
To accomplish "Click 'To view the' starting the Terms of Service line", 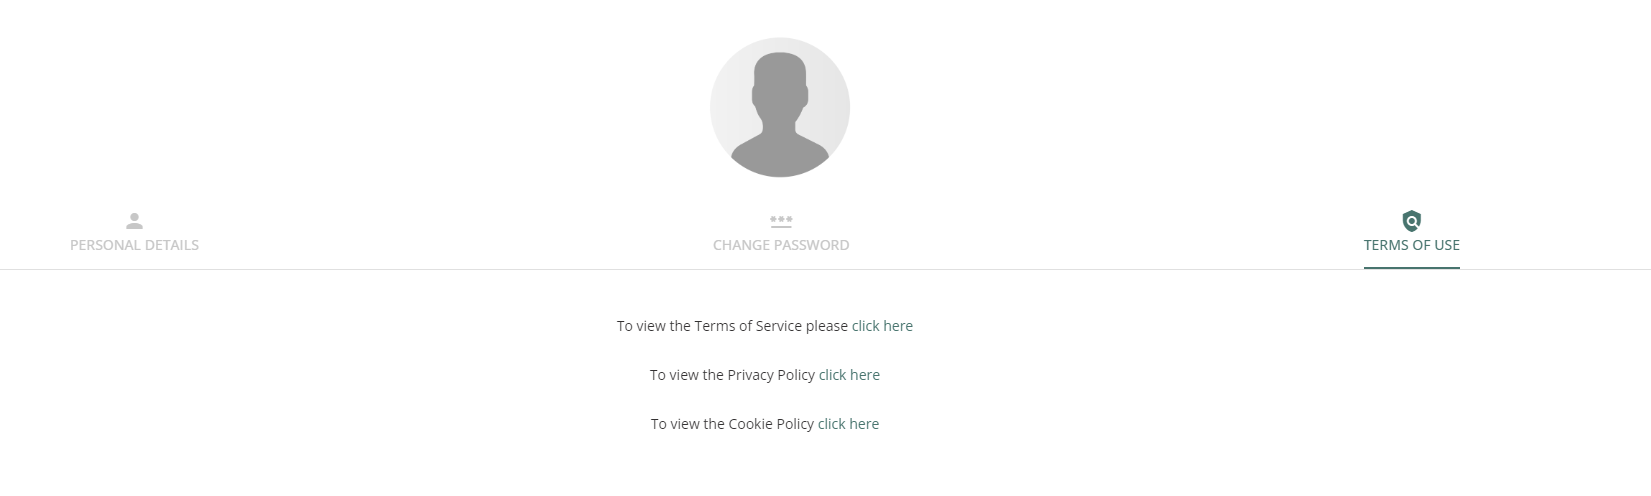I will 653,326.
